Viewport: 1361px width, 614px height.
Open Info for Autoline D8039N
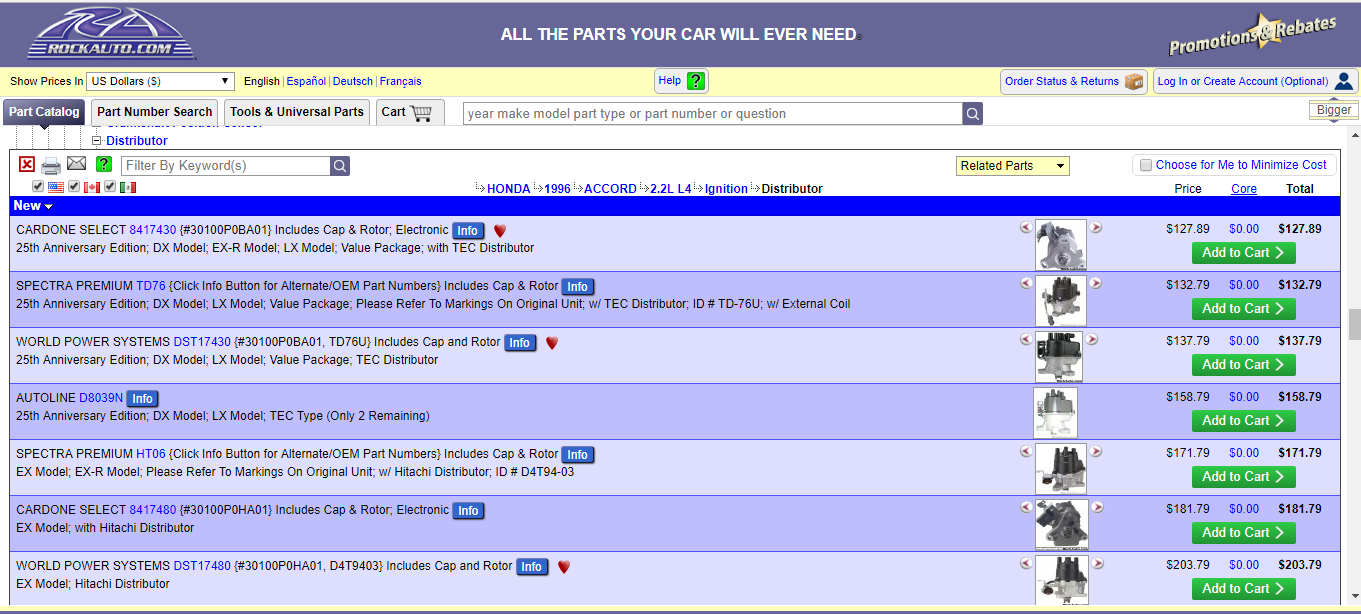point(143,399)
